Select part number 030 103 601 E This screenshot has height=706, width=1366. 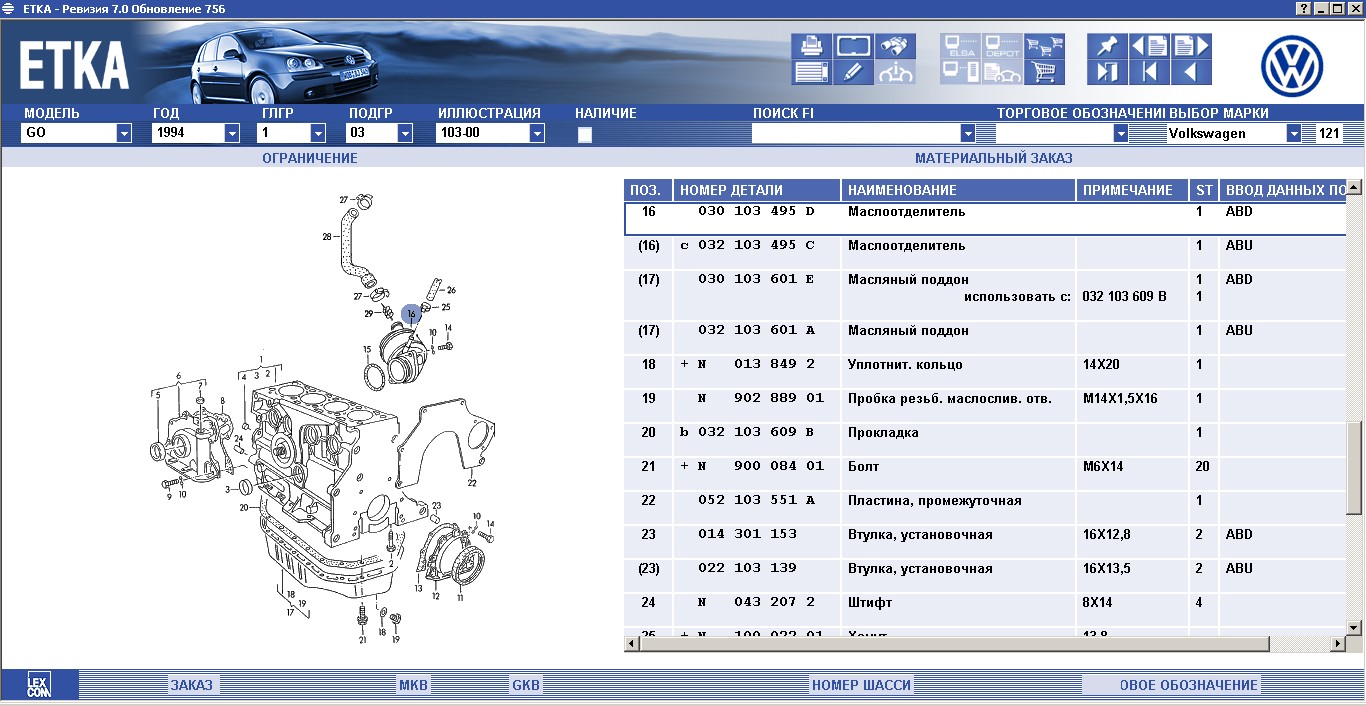pos(756,279)
